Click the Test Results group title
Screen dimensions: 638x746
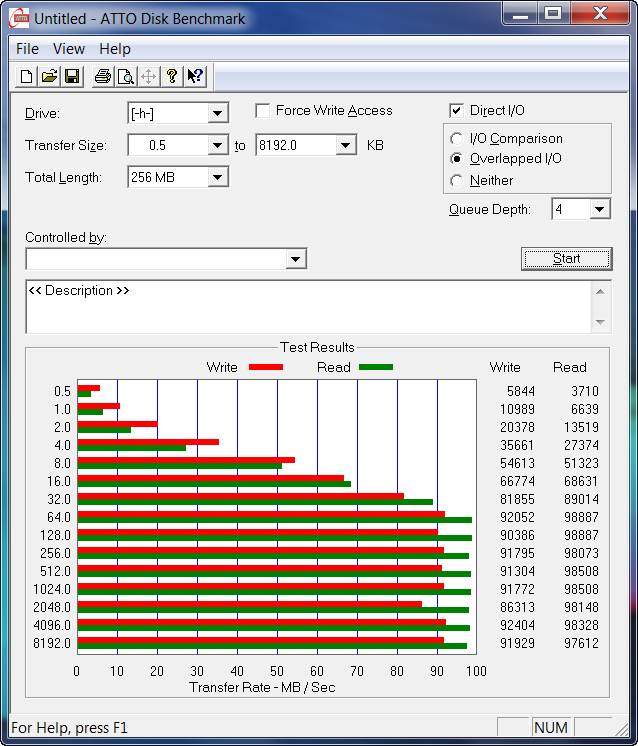[x=317, y=347]
